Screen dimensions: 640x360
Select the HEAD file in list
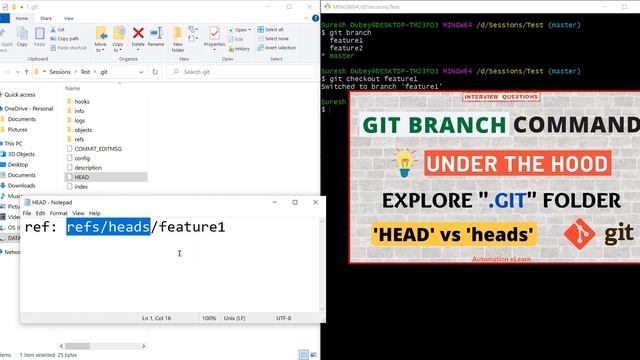coord(106,177)
